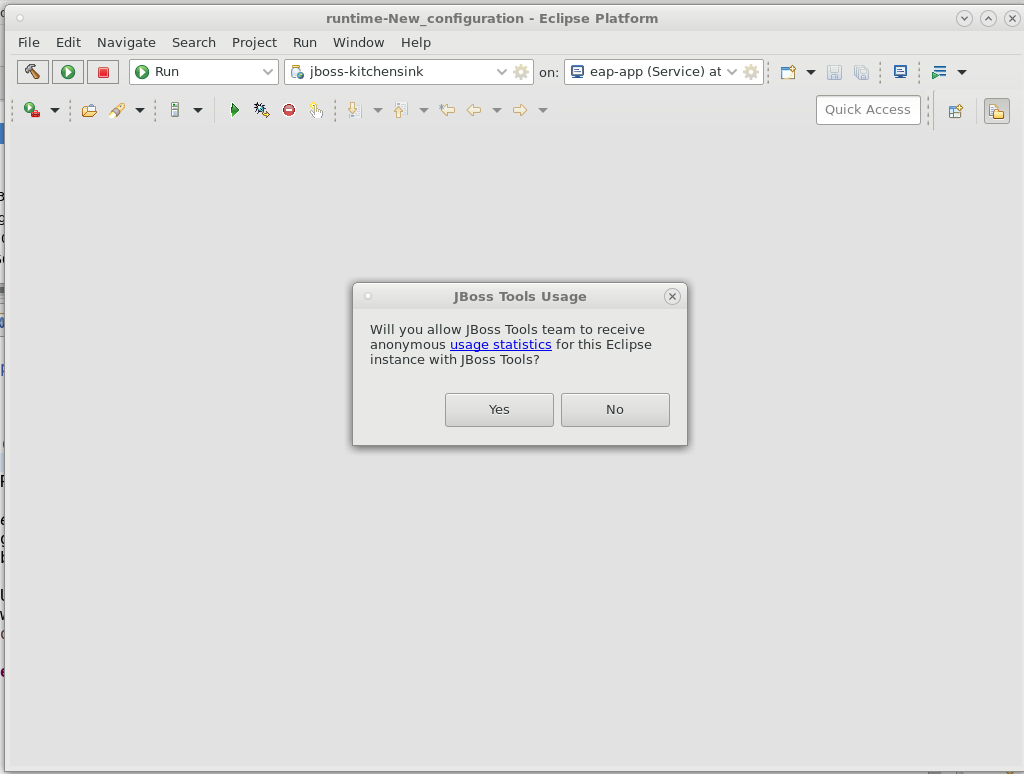1024x774 pixels.
Task: Click the green Run arrow icon
Action: pyautogui.click(x=234, y=110)
